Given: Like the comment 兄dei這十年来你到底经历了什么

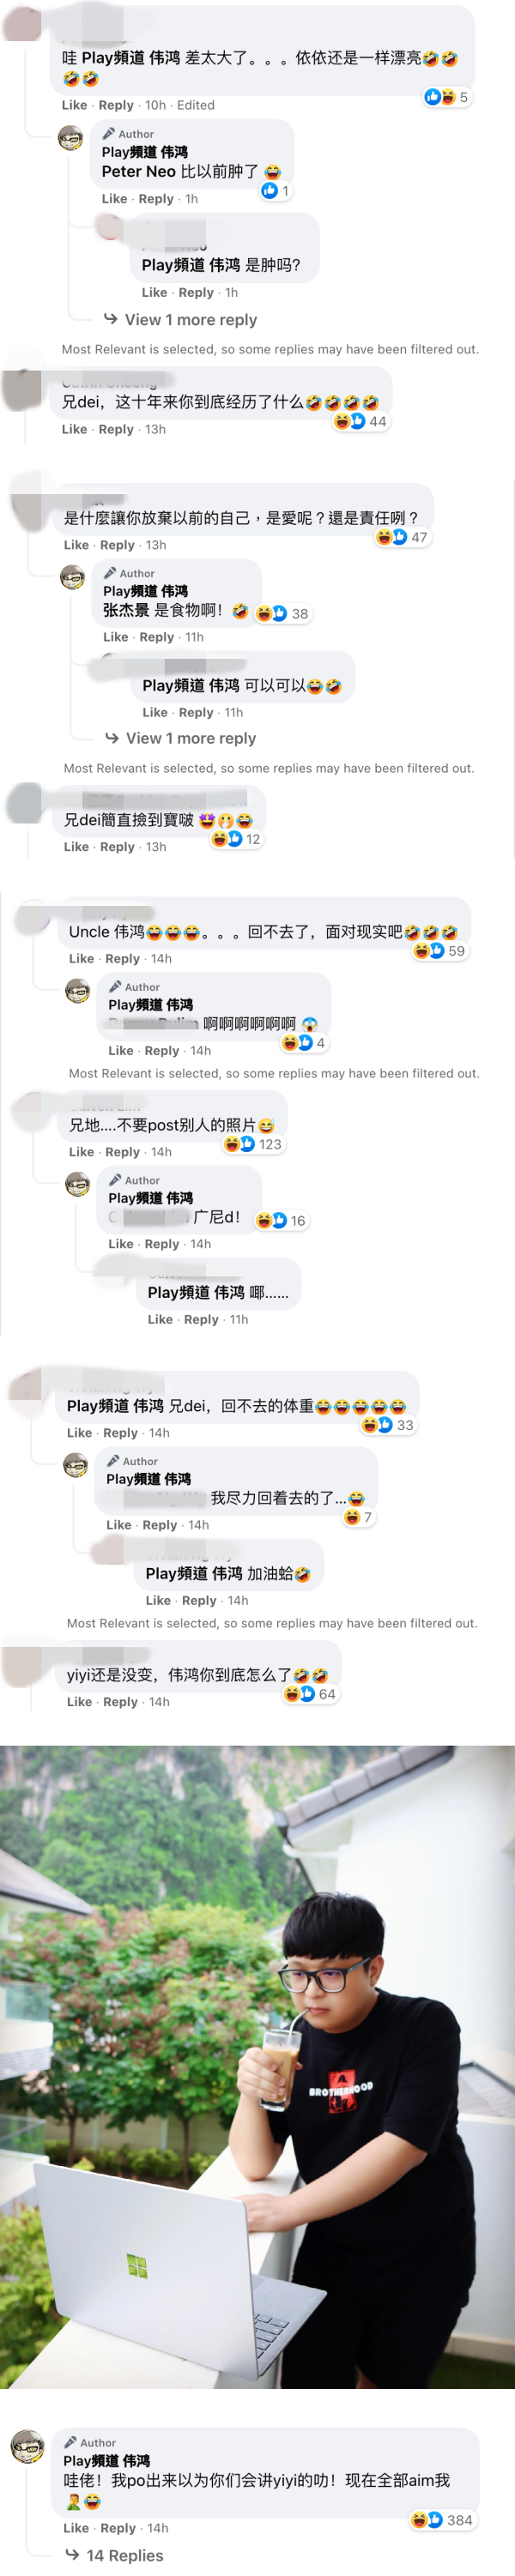Looking at the screenshot, I should tap(75, 429).
